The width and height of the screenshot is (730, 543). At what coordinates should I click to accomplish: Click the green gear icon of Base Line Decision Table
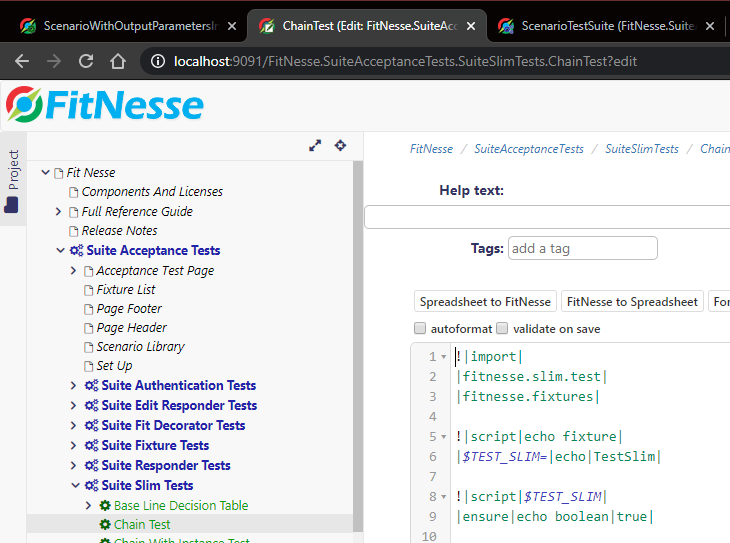tap(105, 506)
